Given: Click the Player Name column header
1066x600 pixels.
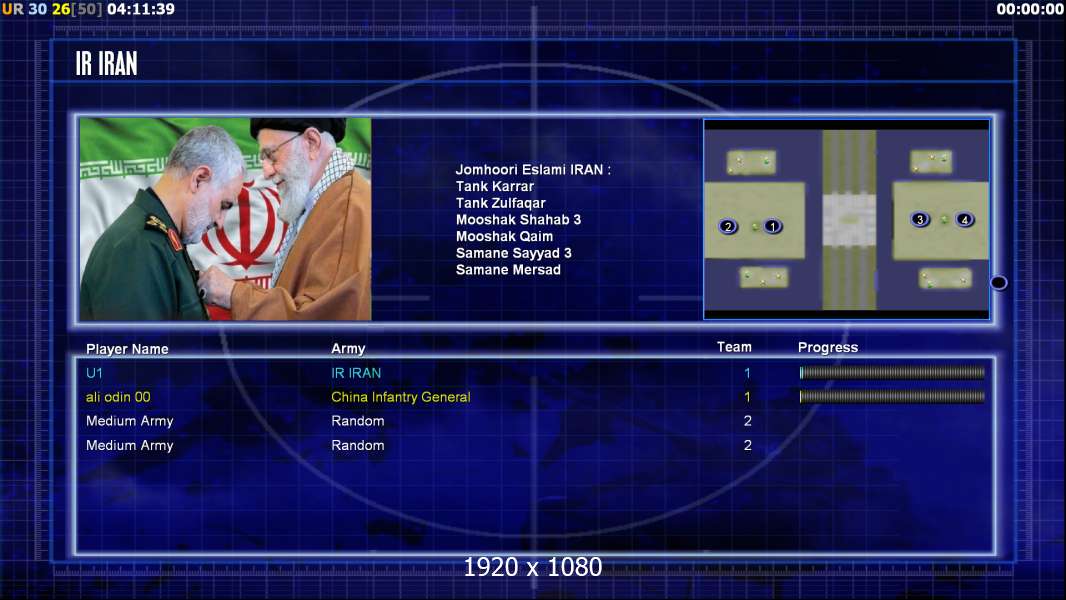Looking at the screenshot, I should pos(127,349).
